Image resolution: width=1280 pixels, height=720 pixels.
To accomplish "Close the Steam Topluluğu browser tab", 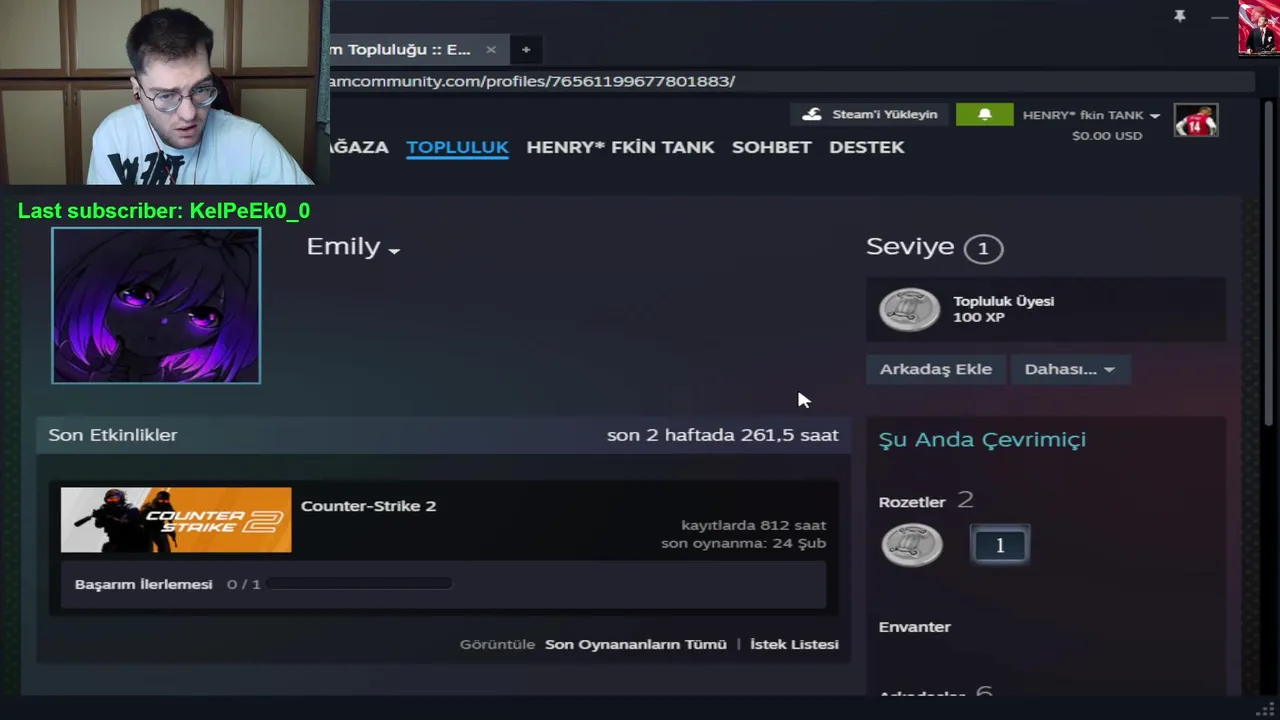I will (x=490, y=49).
